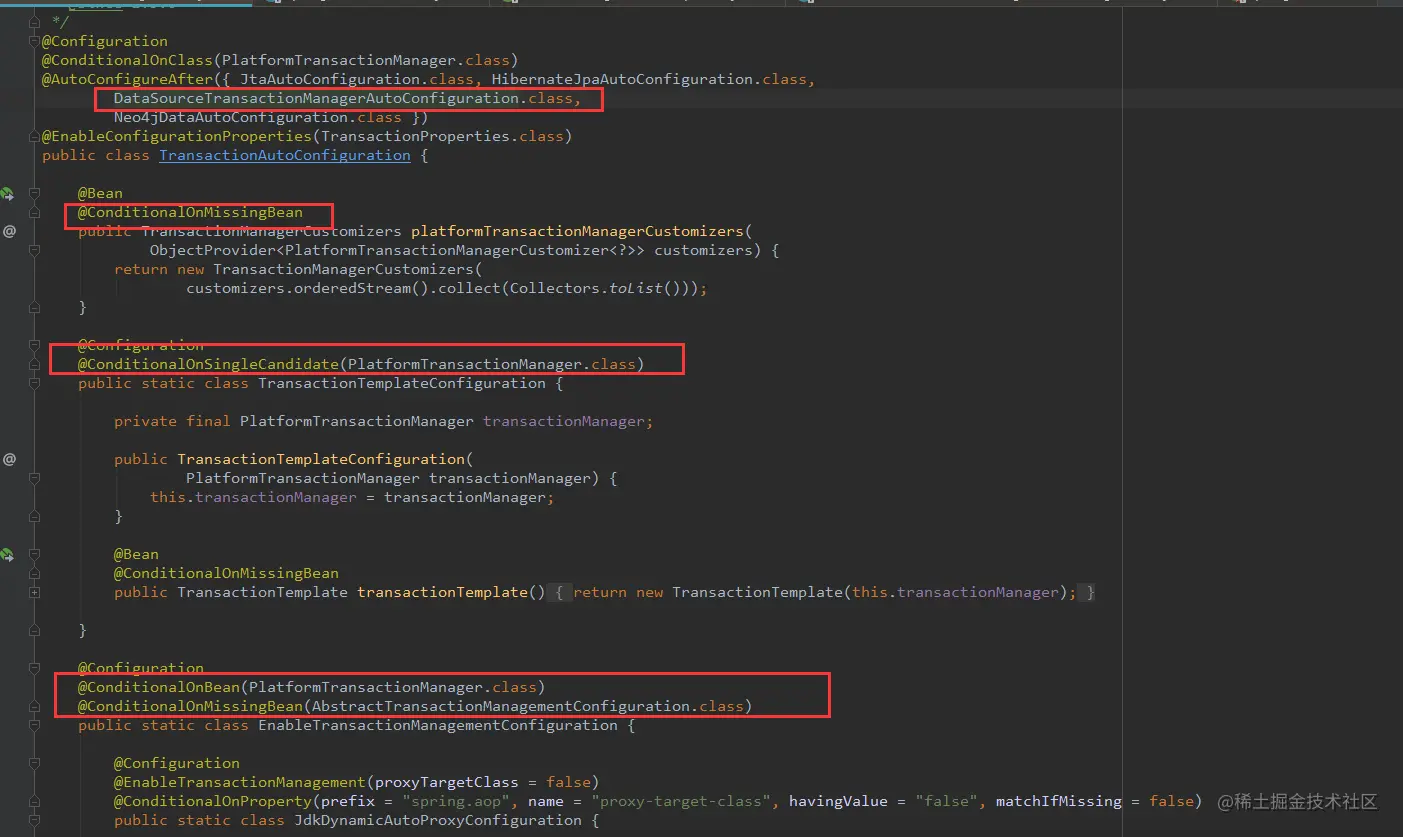Open the TransactionAutoConfiguration class name link

point(285,155)
